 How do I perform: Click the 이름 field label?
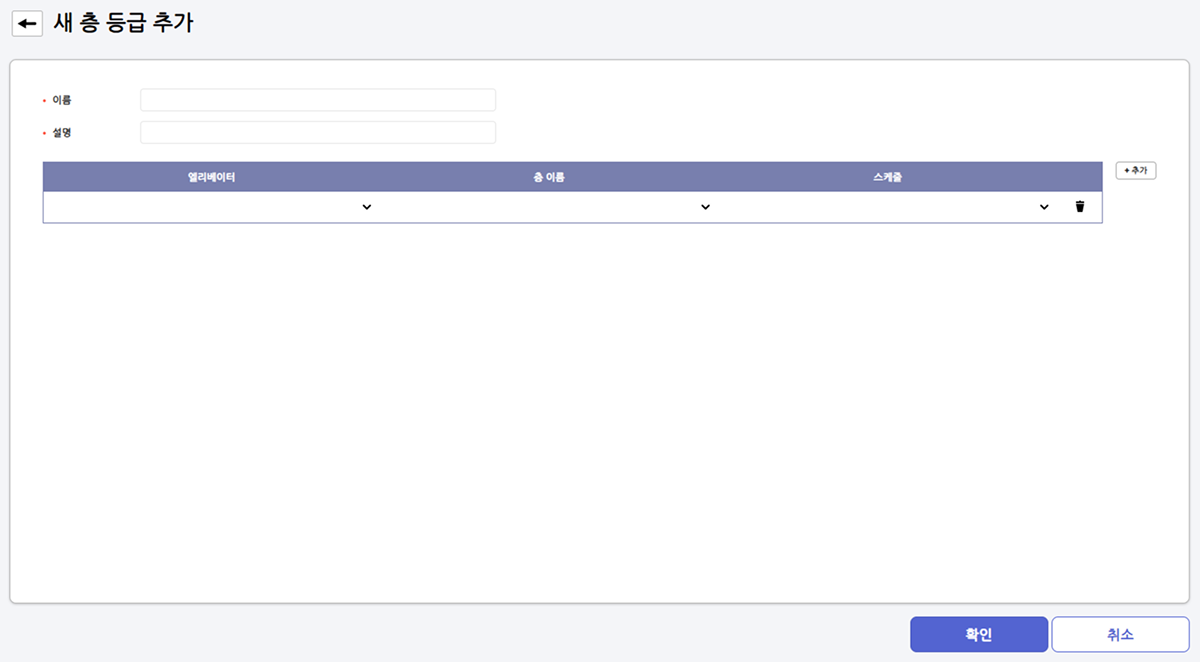tap(62, 100)
